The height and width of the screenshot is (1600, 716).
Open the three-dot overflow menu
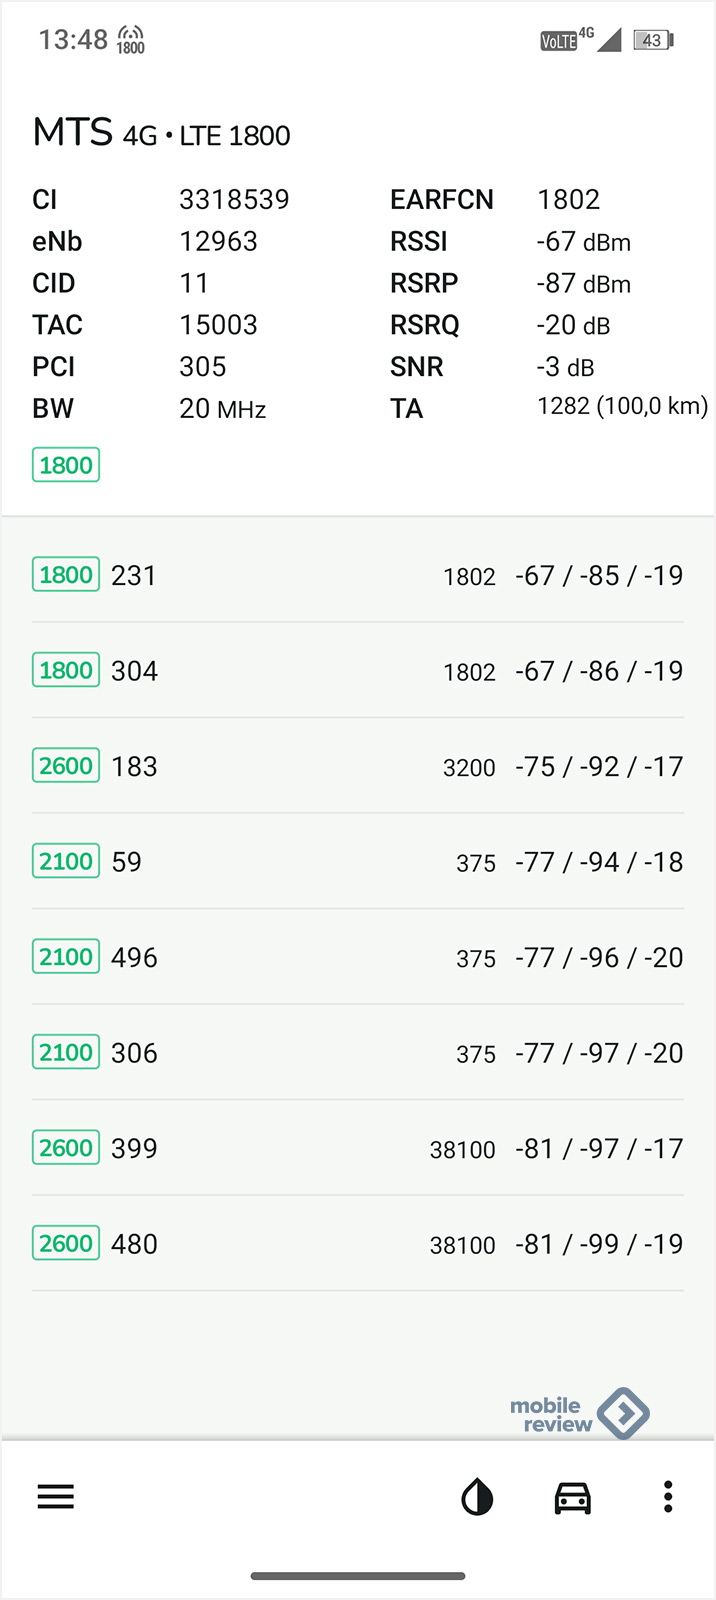(x=668, y=1497)
